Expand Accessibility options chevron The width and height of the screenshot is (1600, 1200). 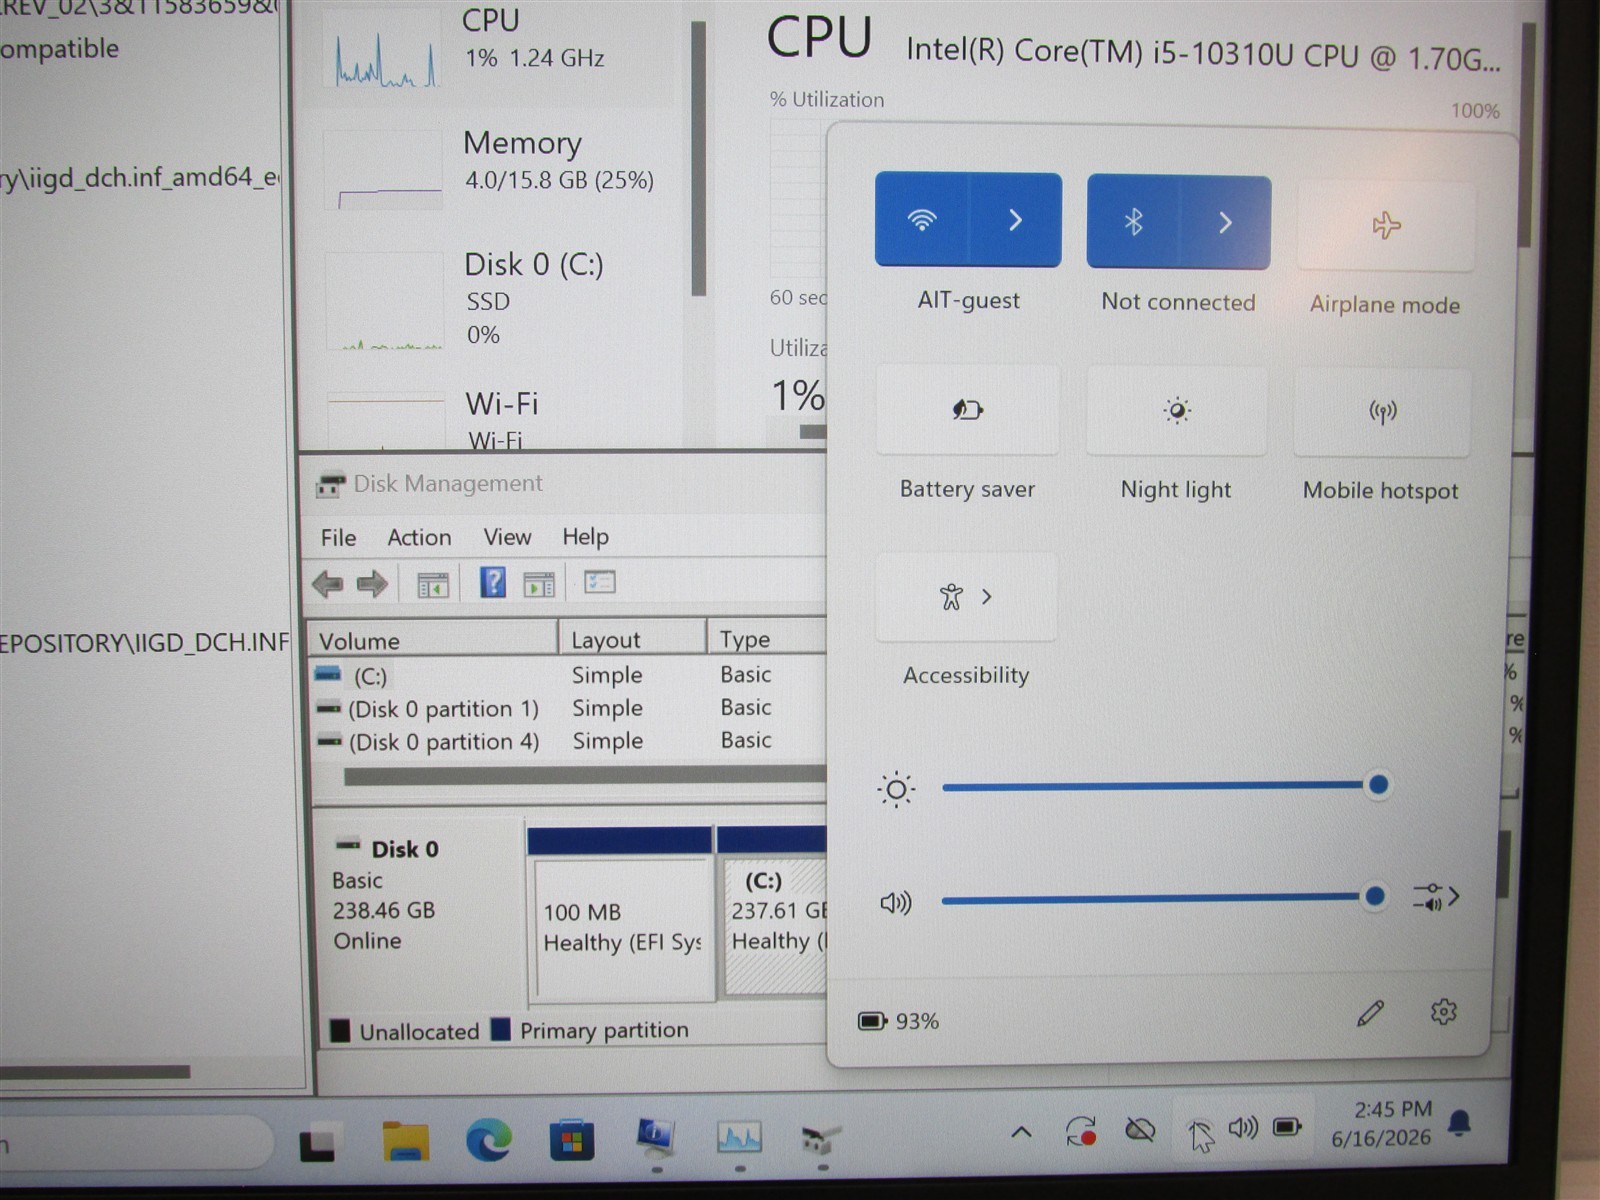coord(987,597)
